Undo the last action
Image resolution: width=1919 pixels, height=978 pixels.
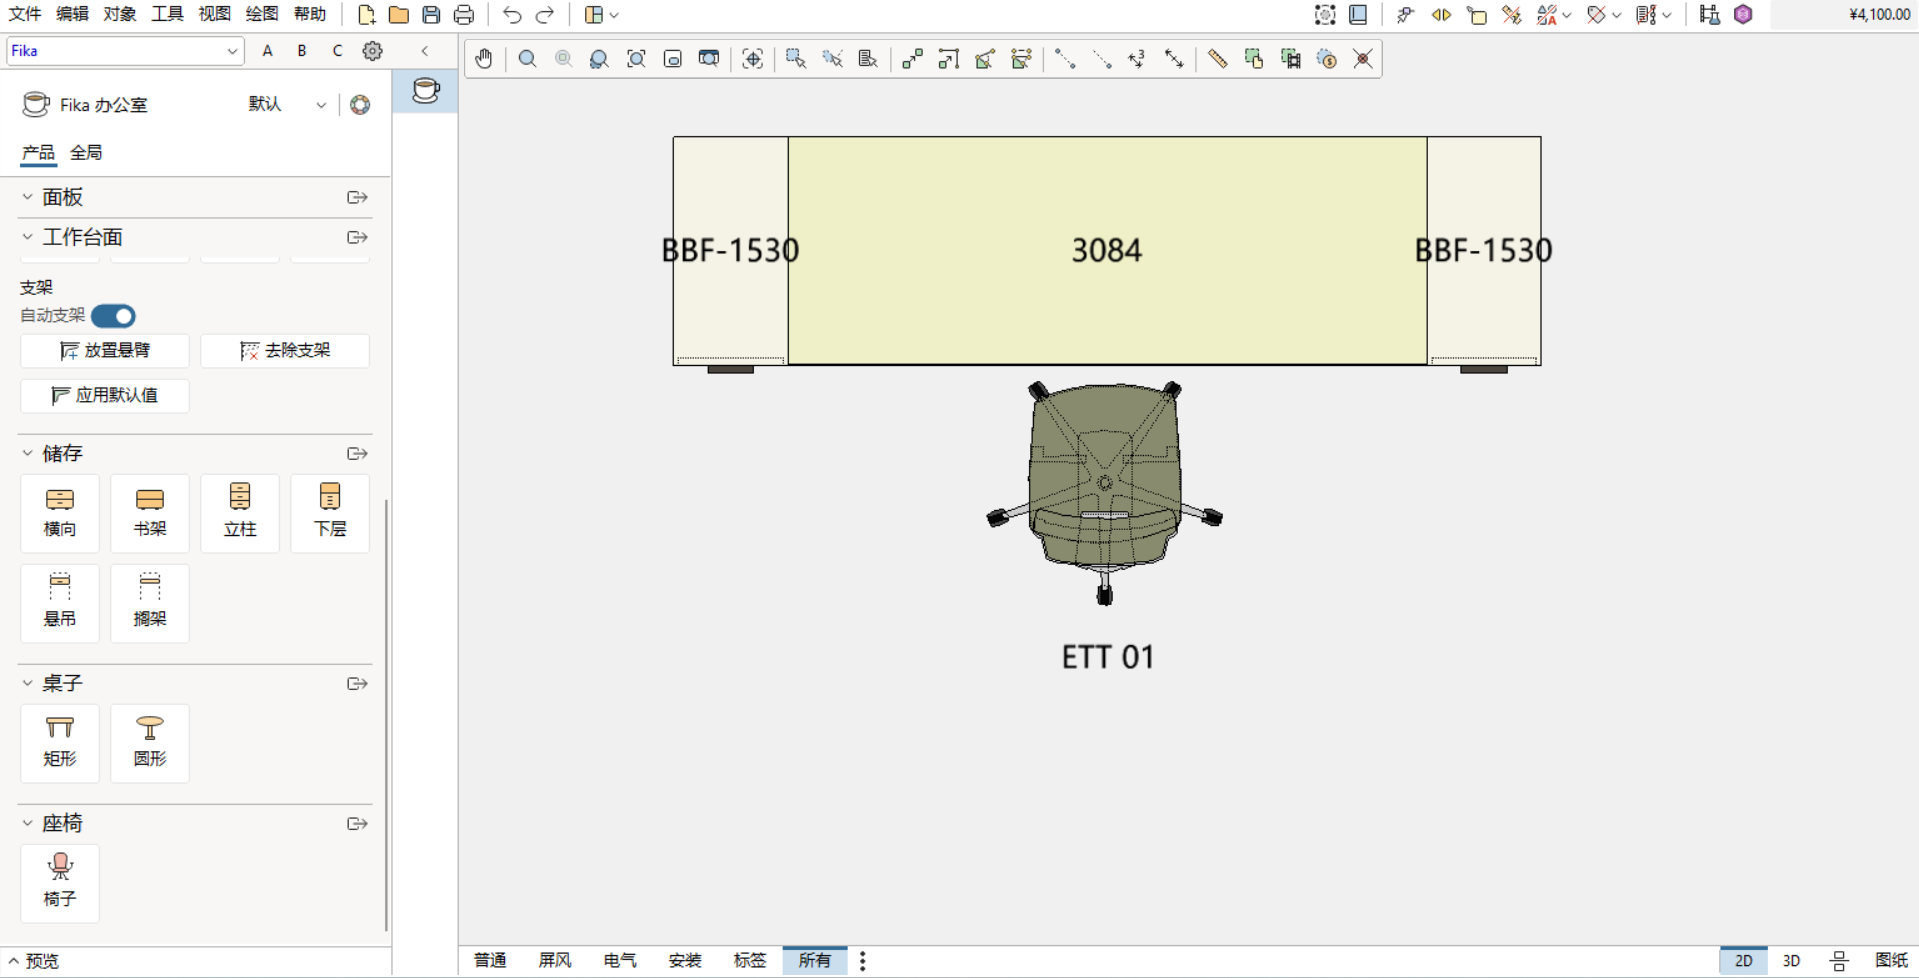512,15
